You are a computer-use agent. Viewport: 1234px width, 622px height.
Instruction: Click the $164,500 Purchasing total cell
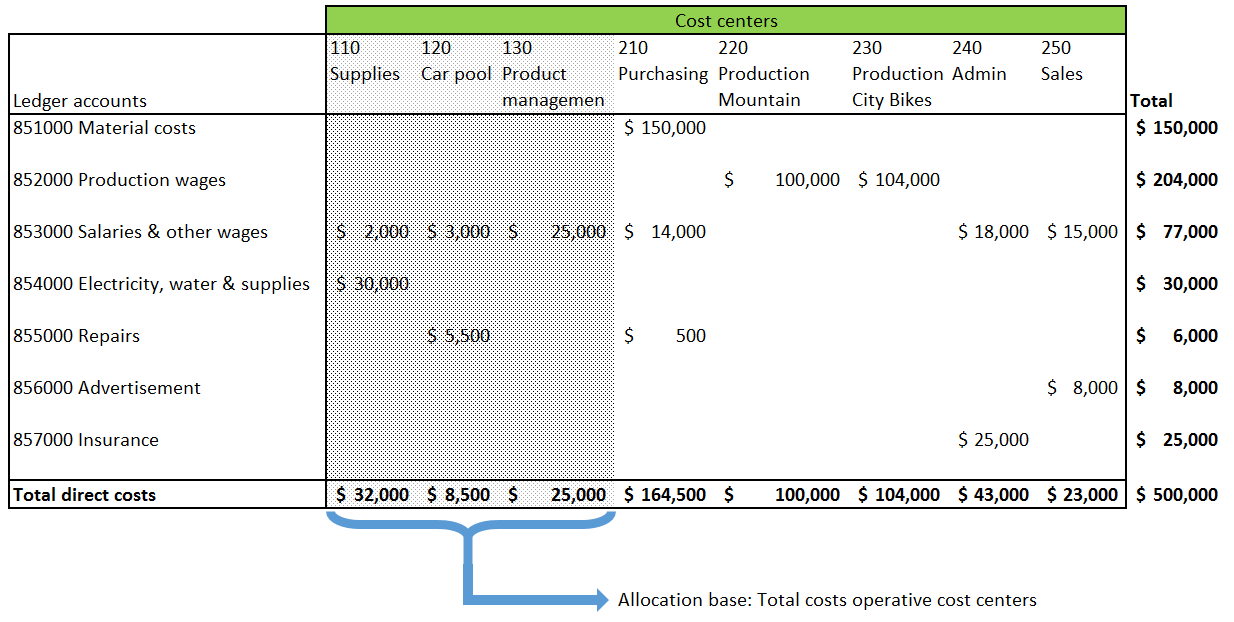[x=664, y=494]
